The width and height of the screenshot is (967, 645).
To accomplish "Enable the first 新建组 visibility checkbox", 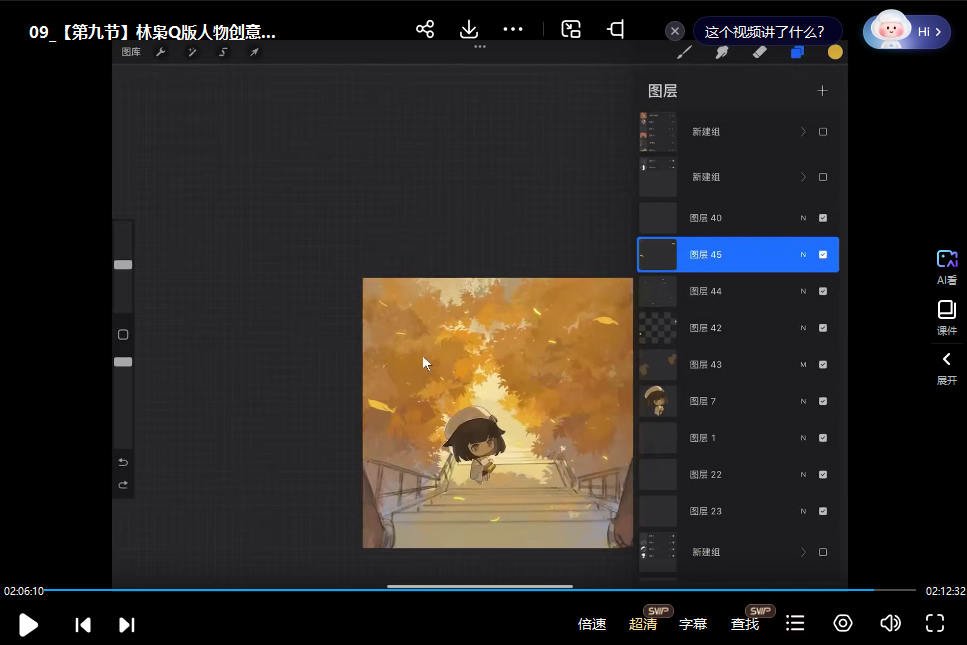I will [823, 132].
